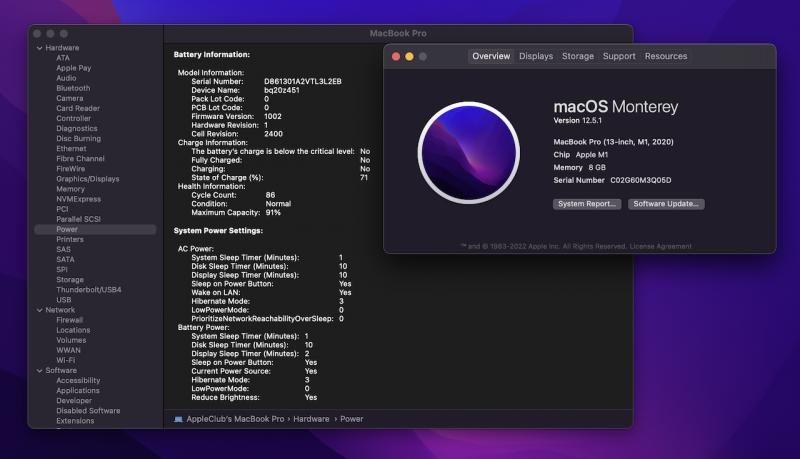Click the System Power Settings heading

pos(218,231)
